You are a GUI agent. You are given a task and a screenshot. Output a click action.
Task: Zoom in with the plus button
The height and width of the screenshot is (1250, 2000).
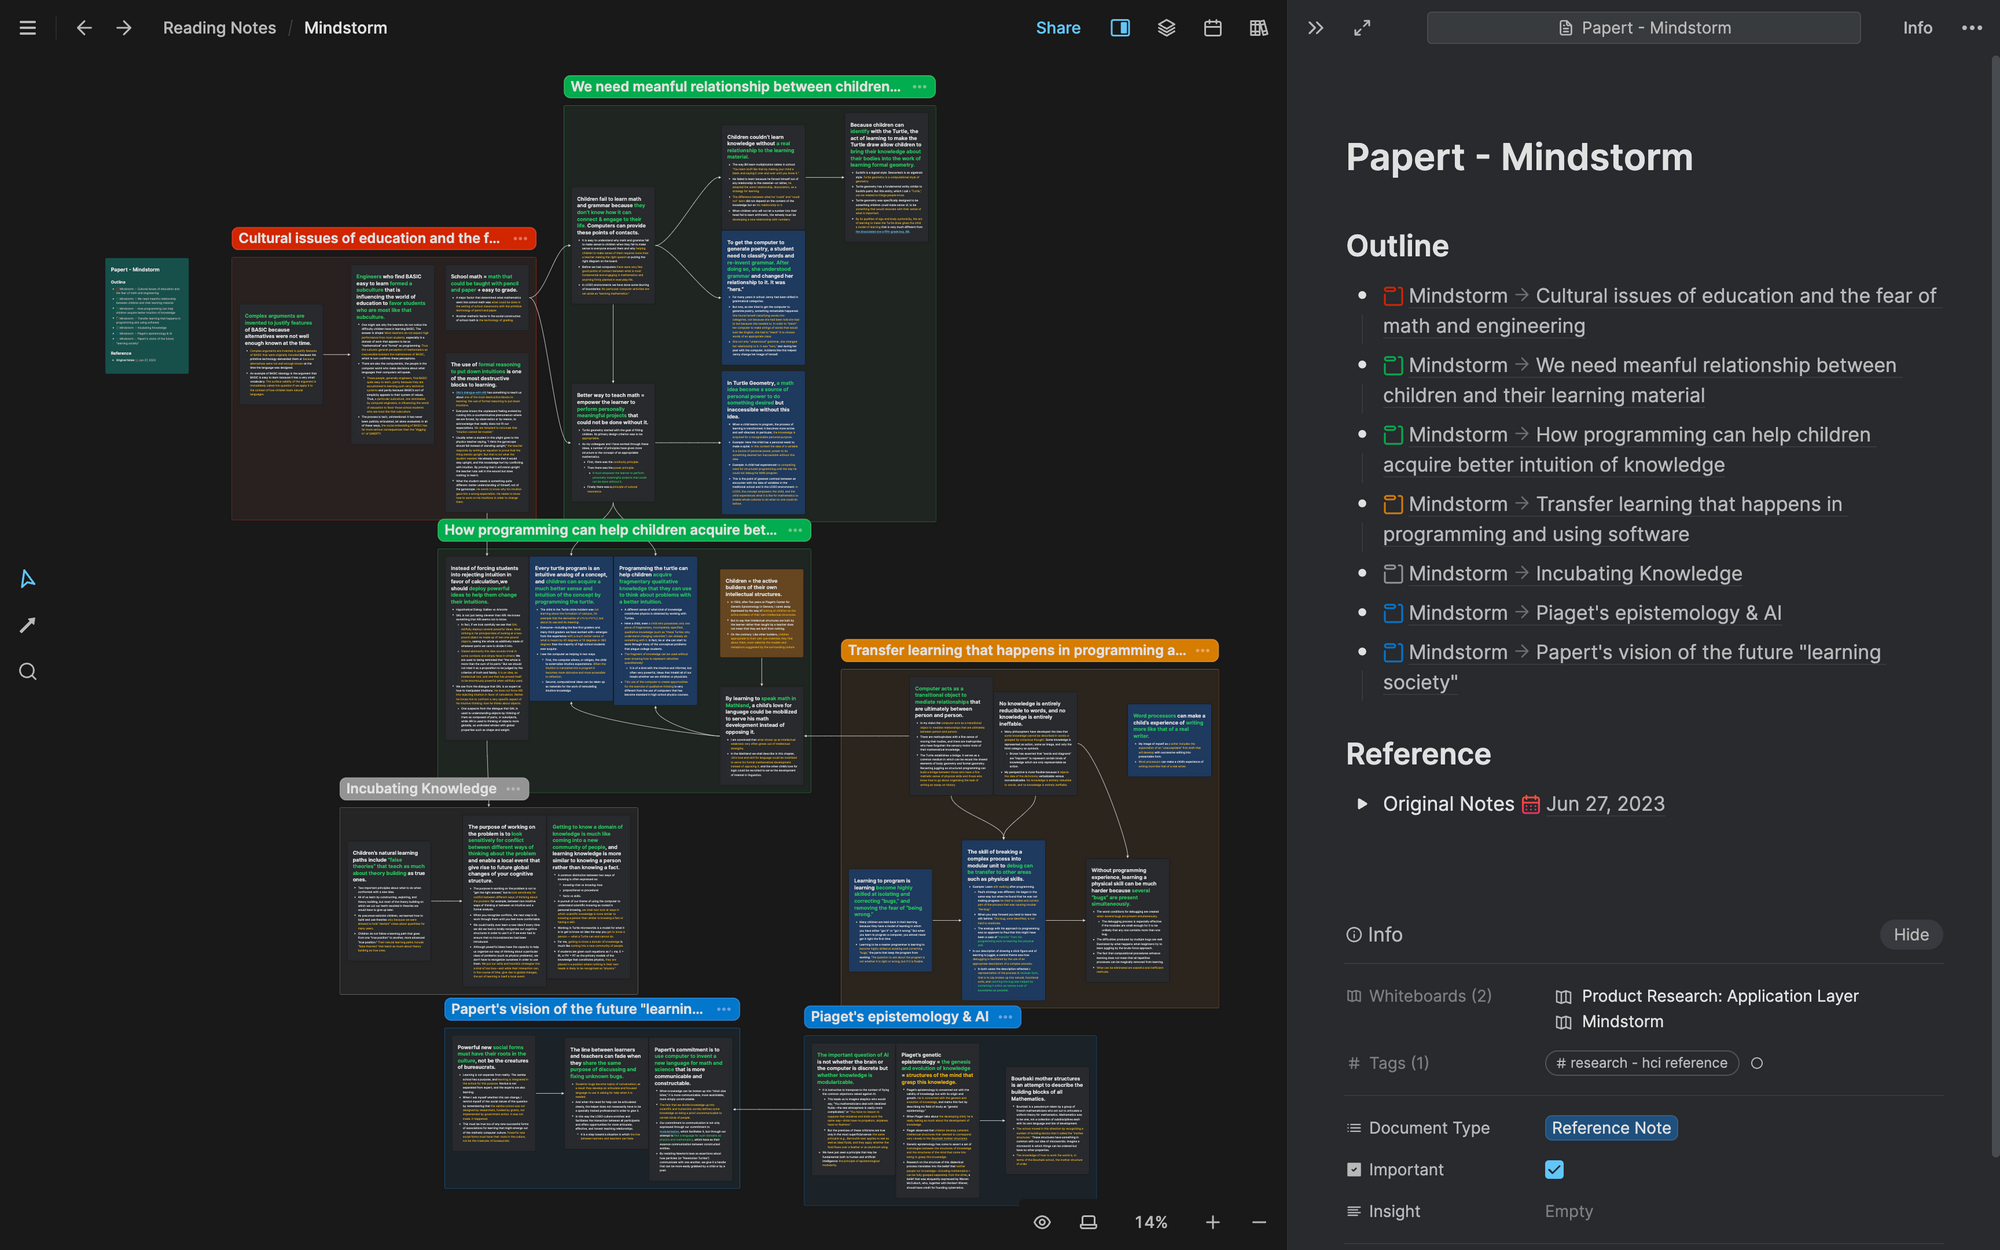(1212, 1222)
